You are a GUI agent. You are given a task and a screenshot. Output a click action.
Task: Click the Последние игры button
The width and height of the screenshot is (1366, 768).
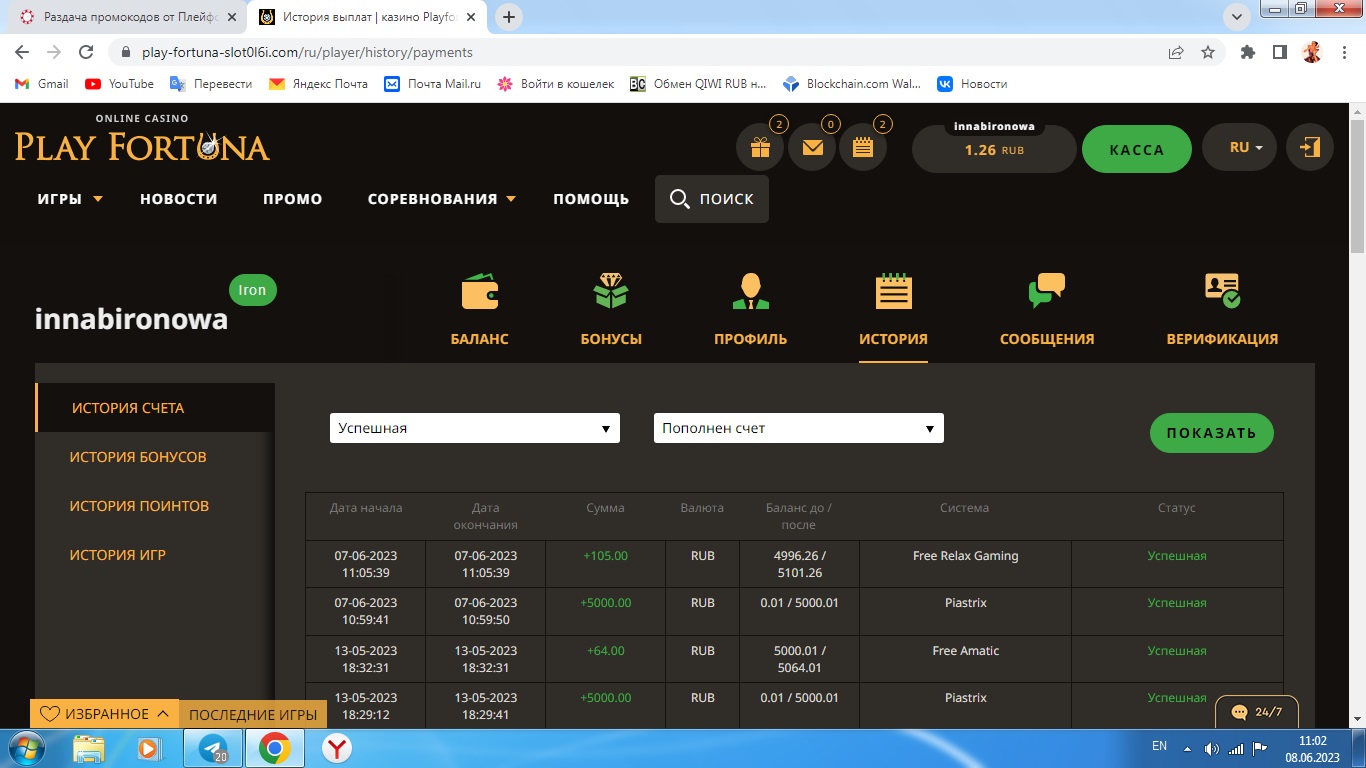[253, 714]
